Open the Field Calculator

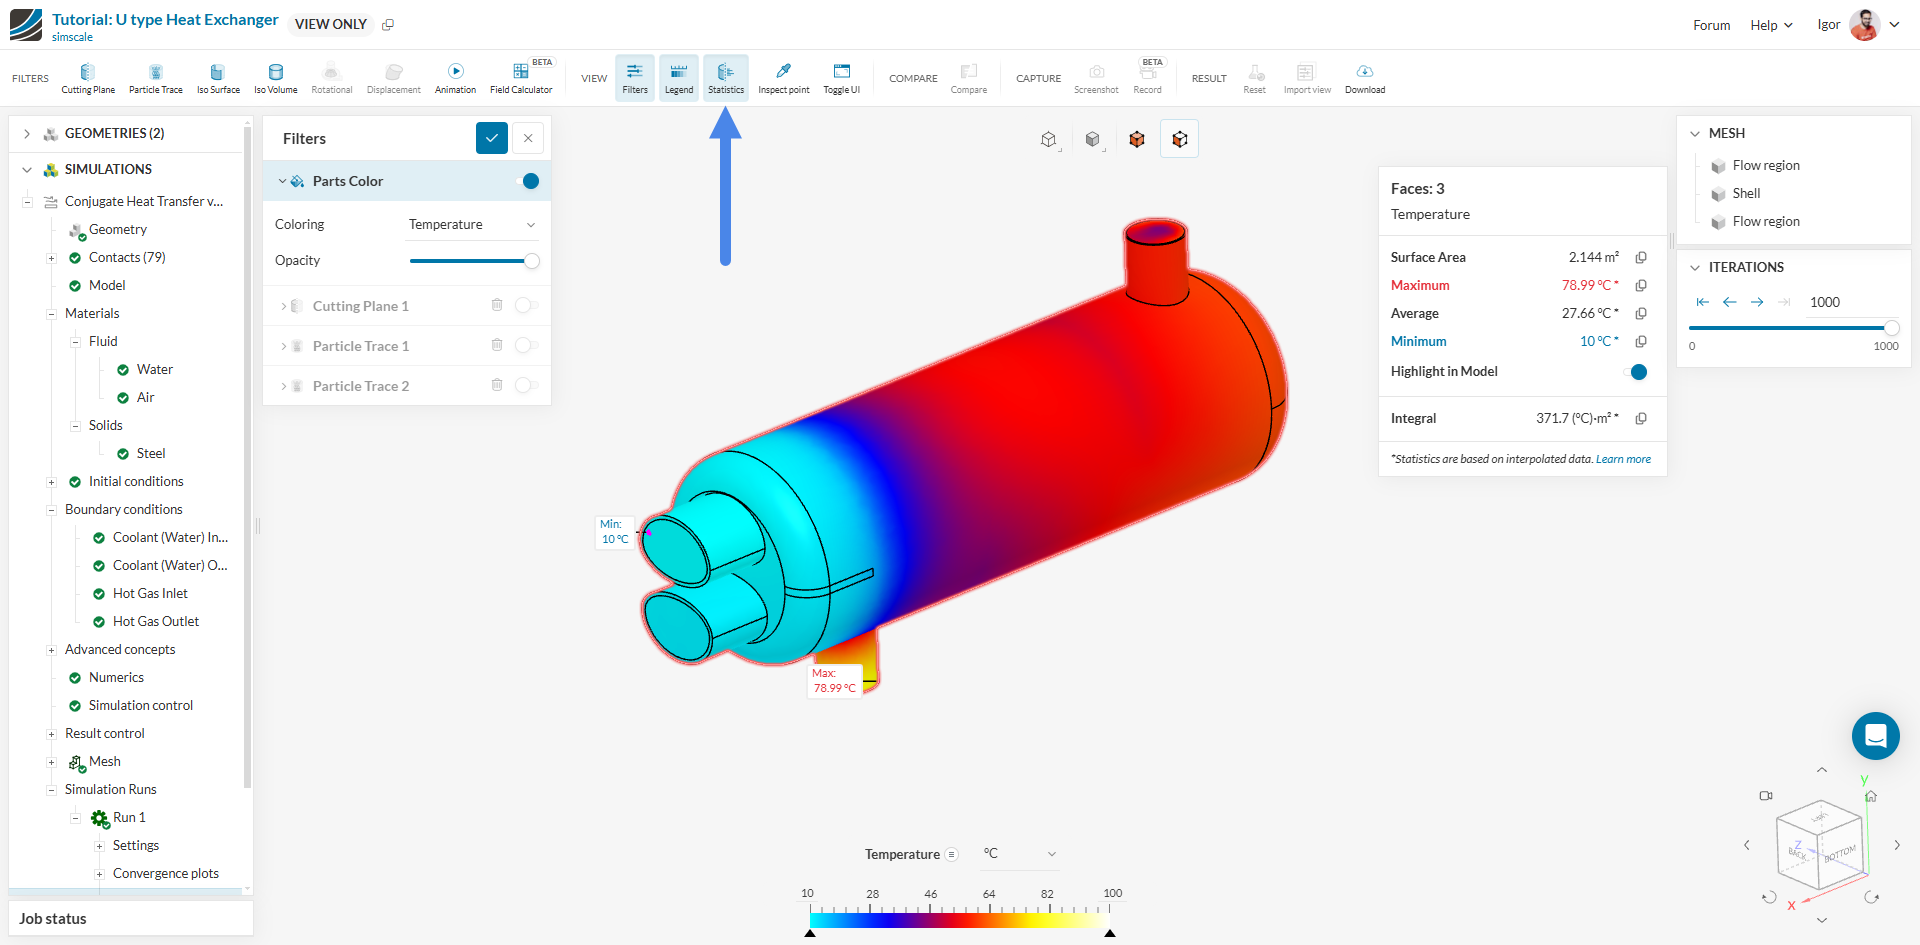521,78
